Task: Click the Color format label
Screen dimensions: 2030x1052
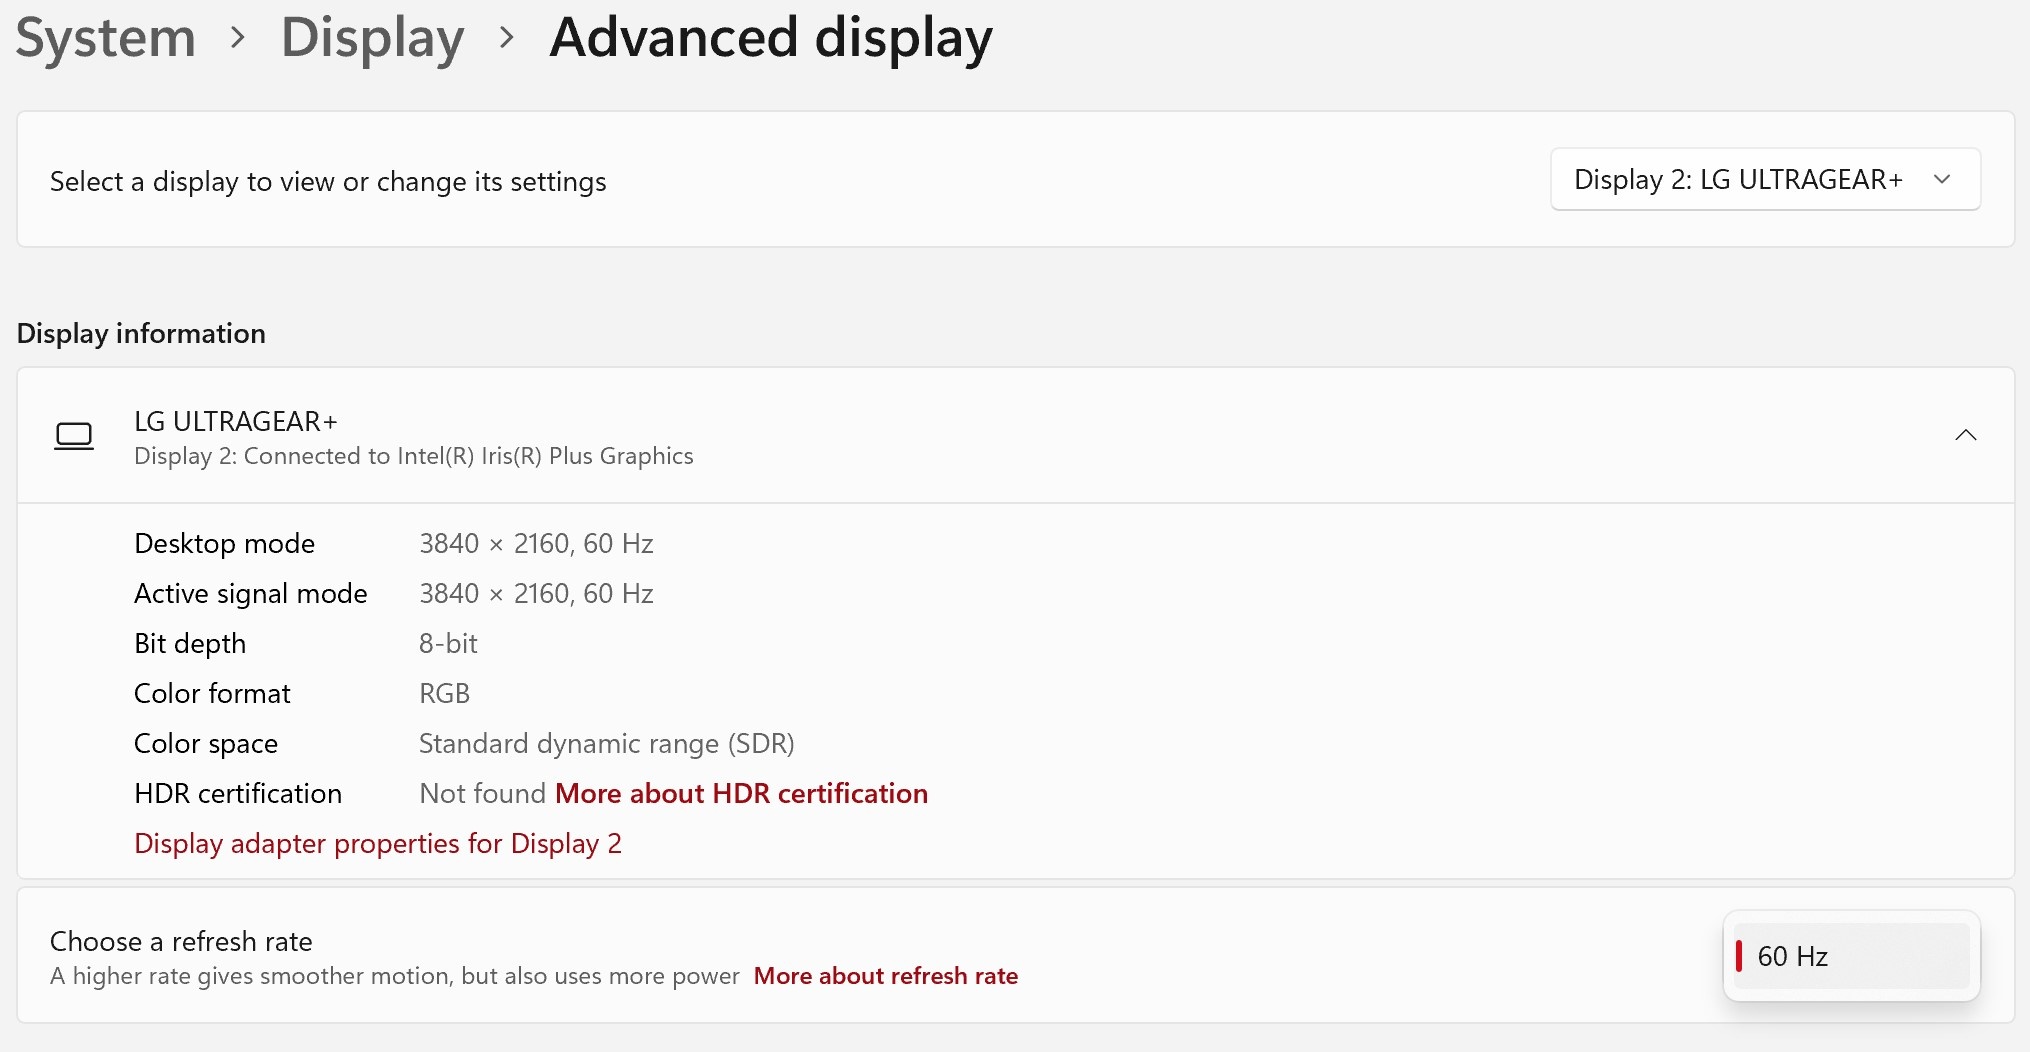Action: pyautogui.click(x=212, y=693)
